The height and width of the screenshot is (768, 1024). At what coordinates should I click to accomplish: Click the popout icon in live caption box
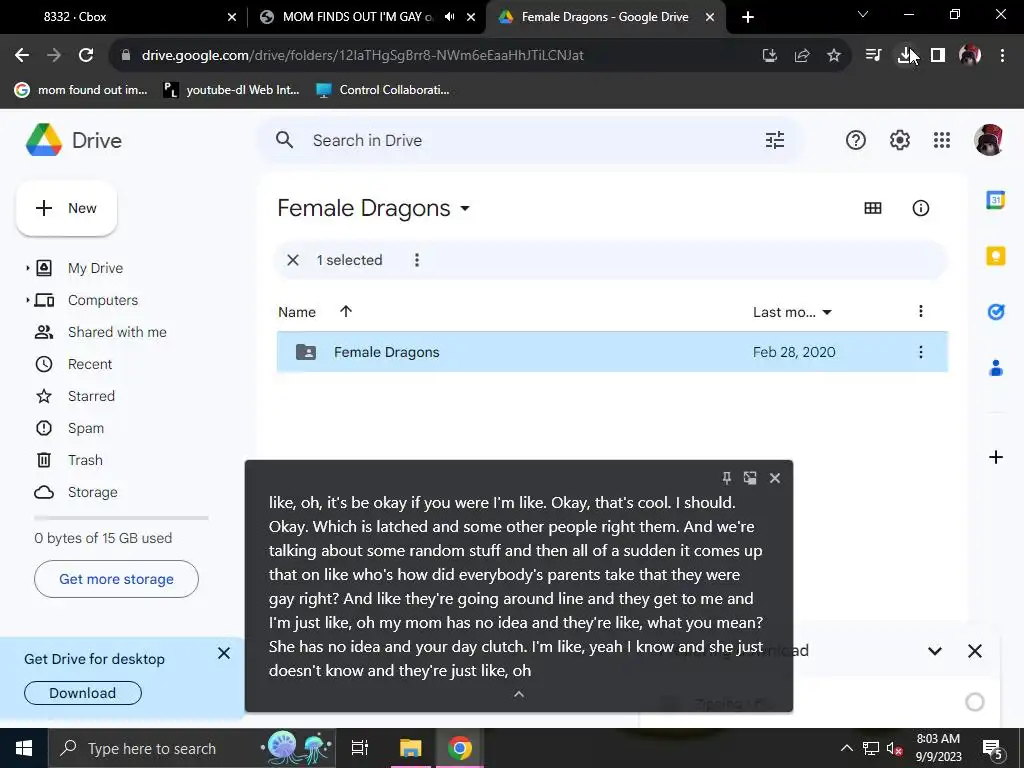pyautogui.click(x=750, y=478)
